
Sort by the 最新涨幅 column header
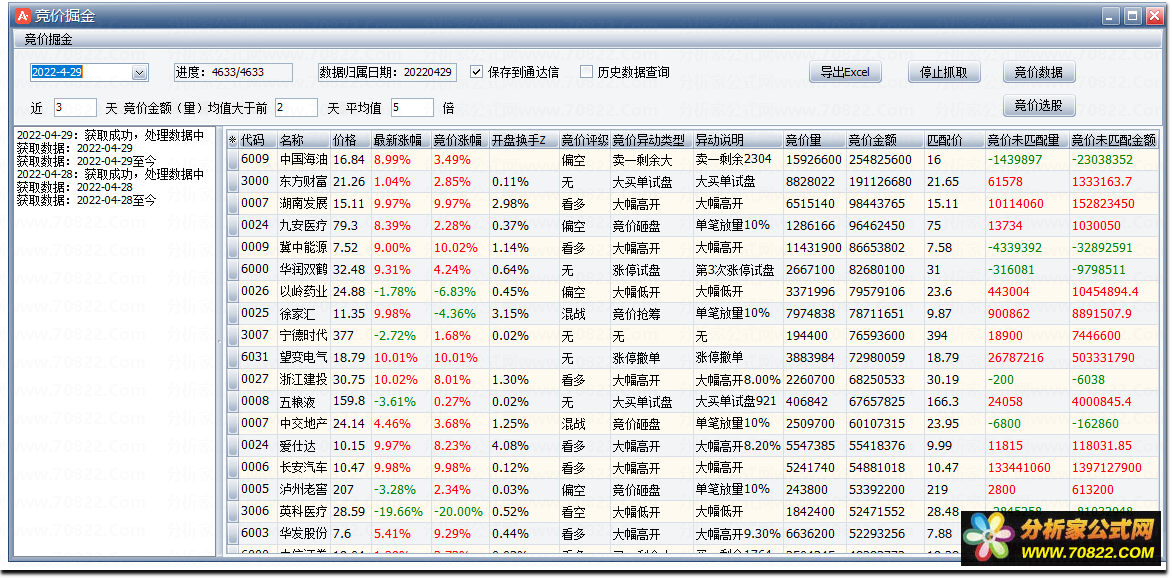pyautogui.click(x=401, y=140)
